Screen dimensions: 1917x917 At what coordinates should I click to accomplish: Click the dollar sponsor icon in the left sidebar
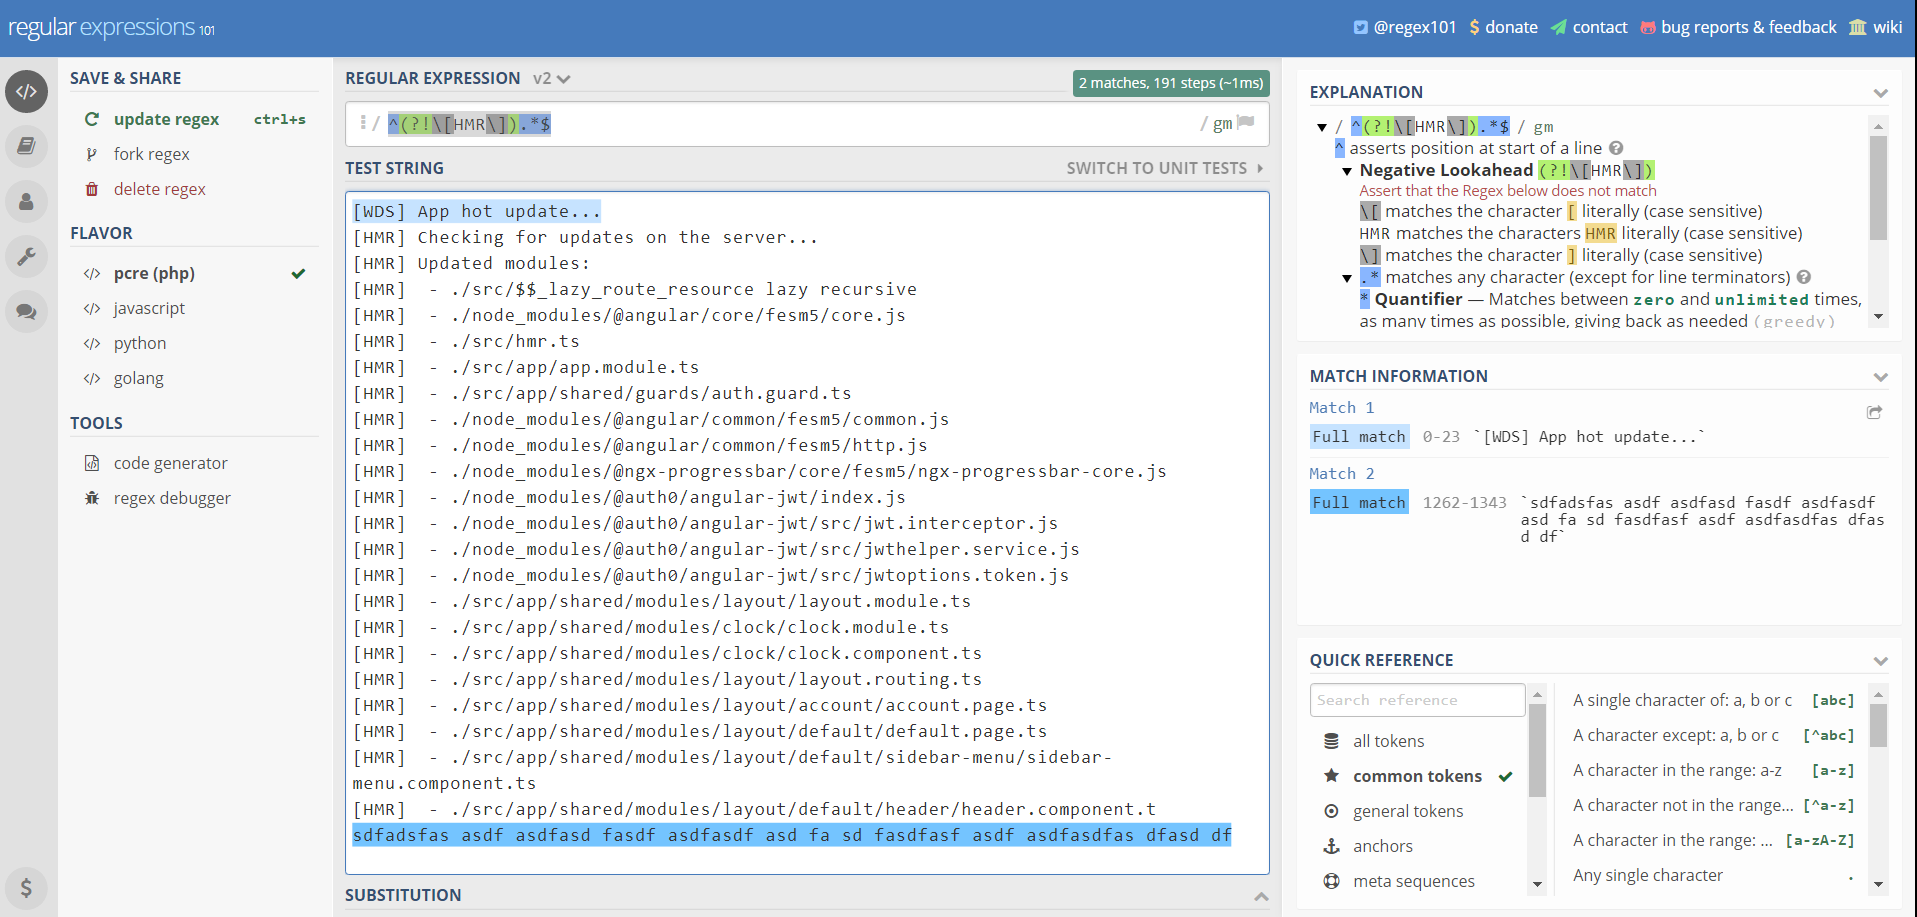[27, 887]
